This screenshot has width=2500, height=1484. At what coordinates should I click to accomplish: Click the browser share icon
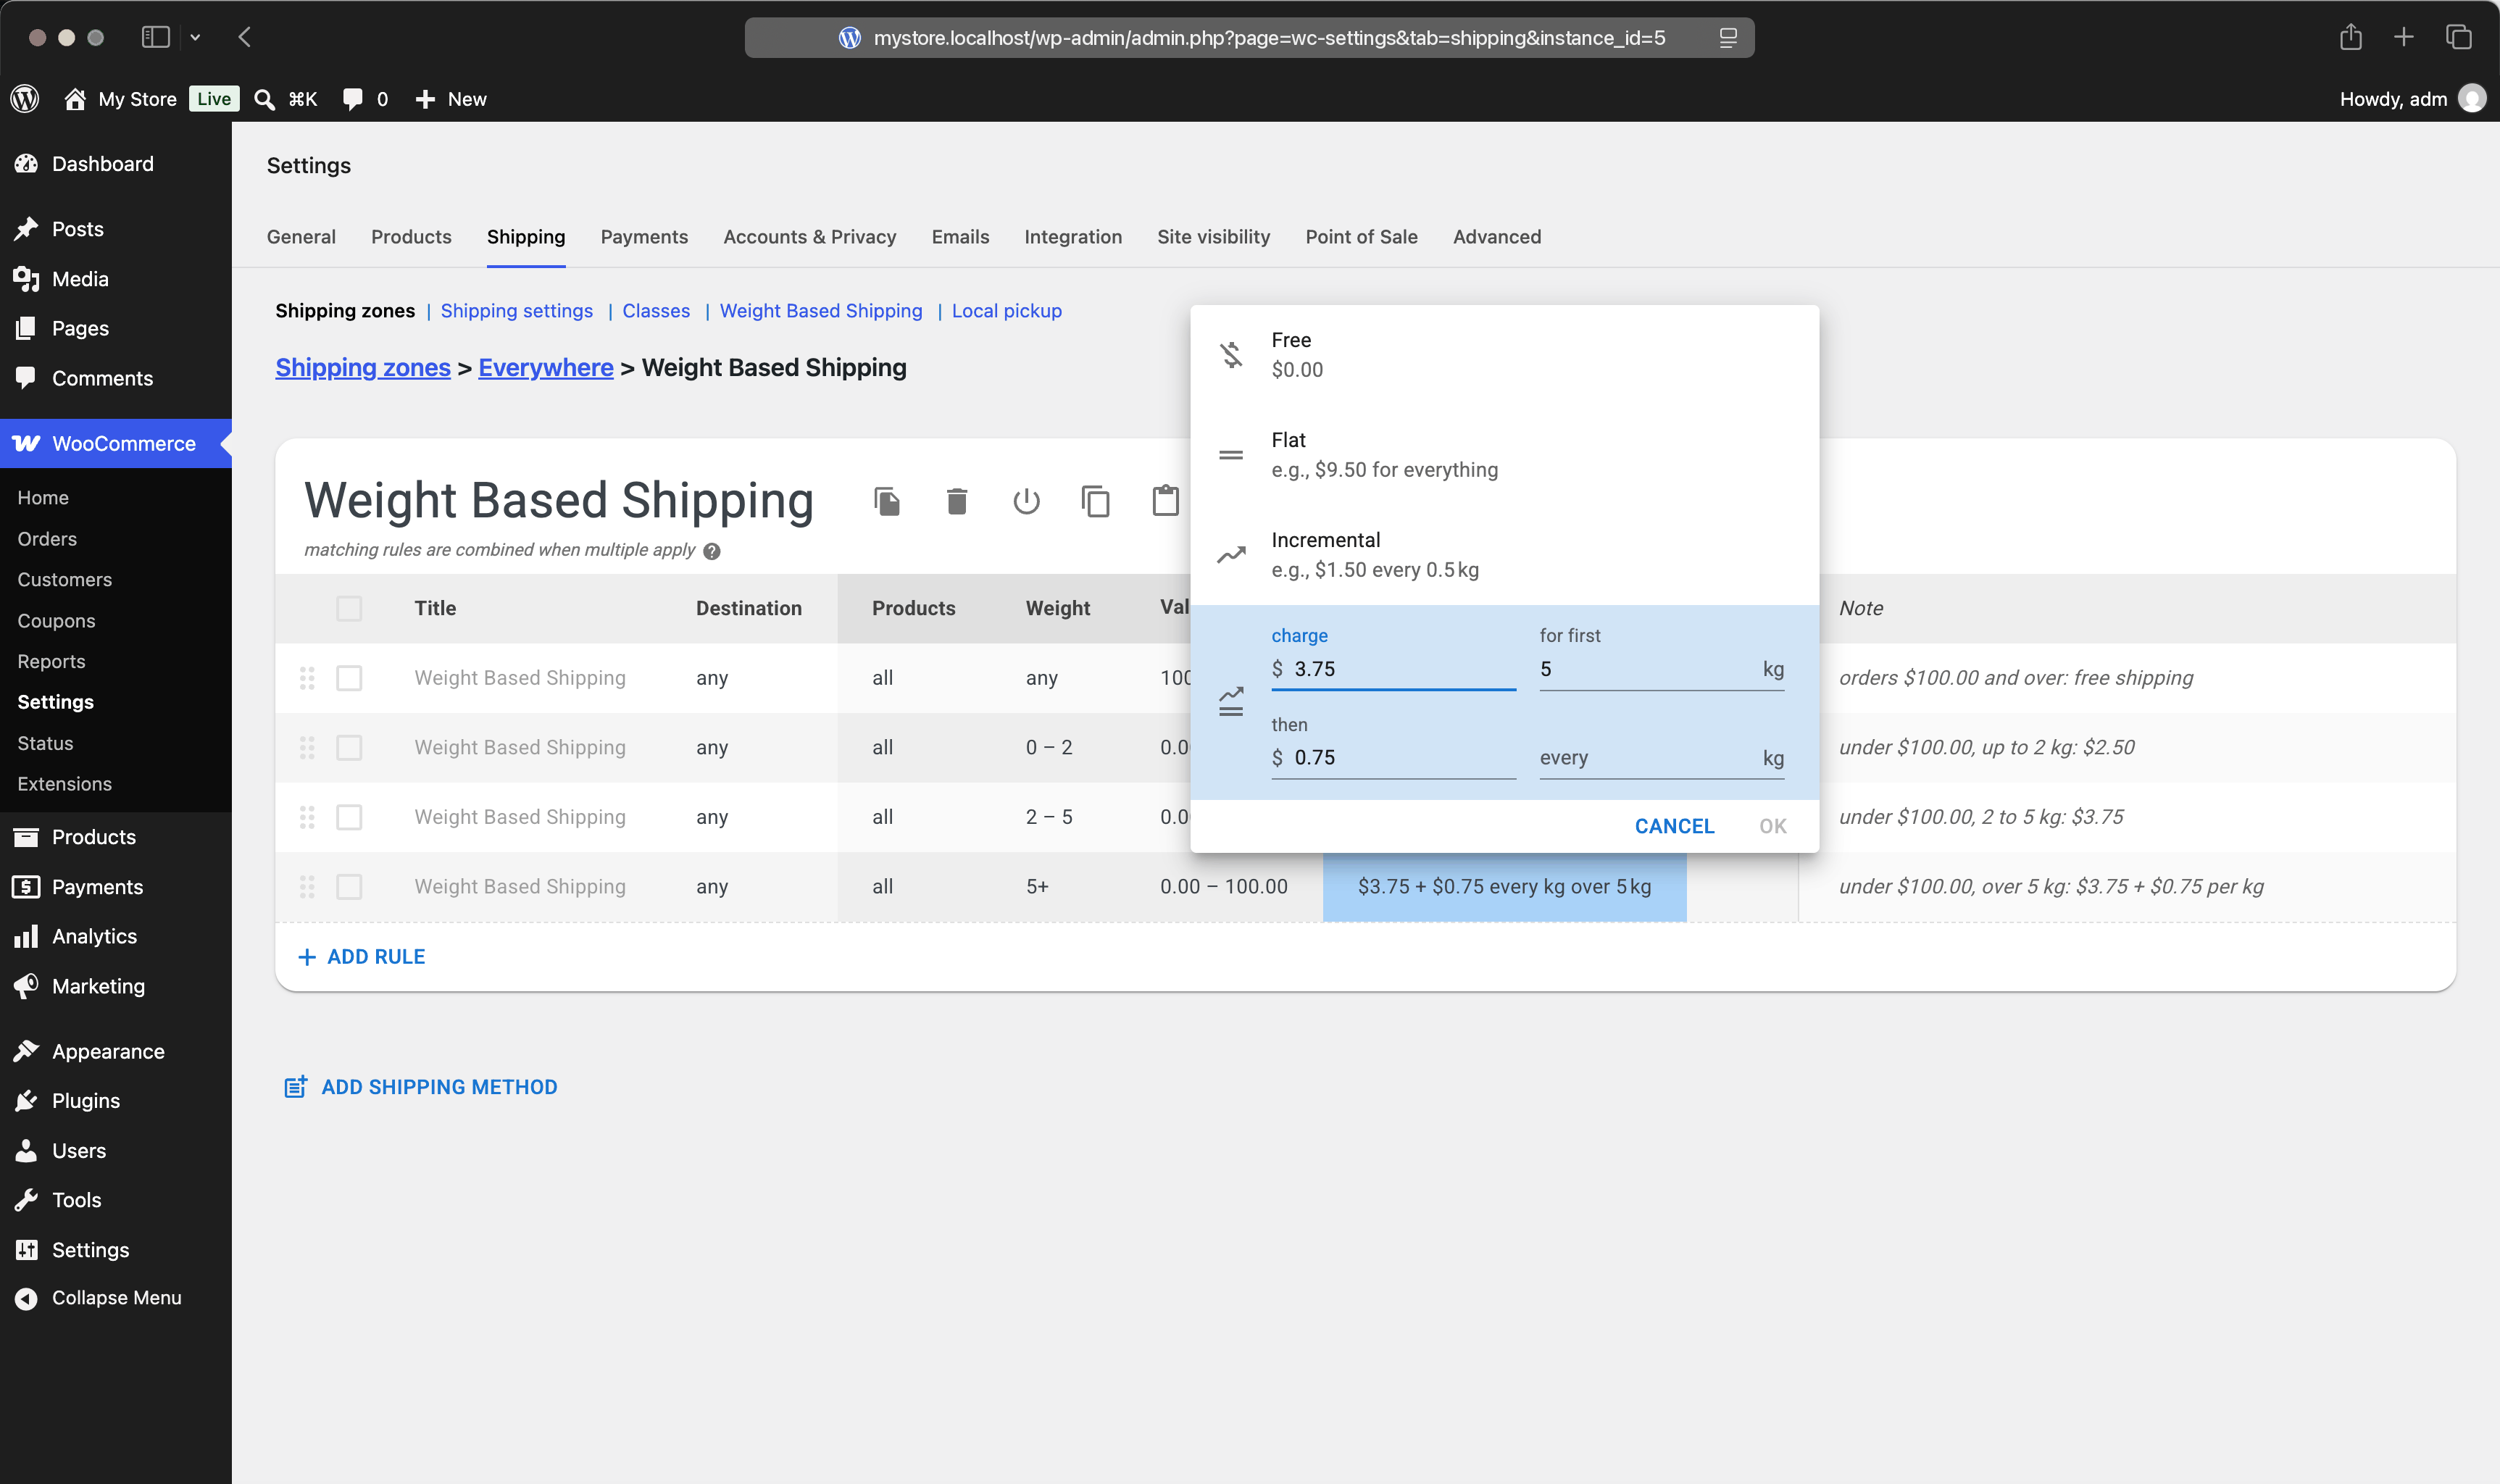click(x=2351, y=37)
